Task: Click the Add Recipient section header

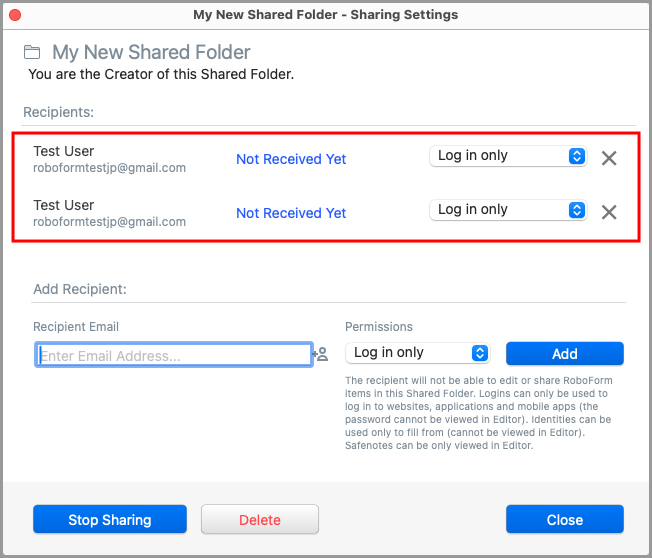Action: pos(80,289)
